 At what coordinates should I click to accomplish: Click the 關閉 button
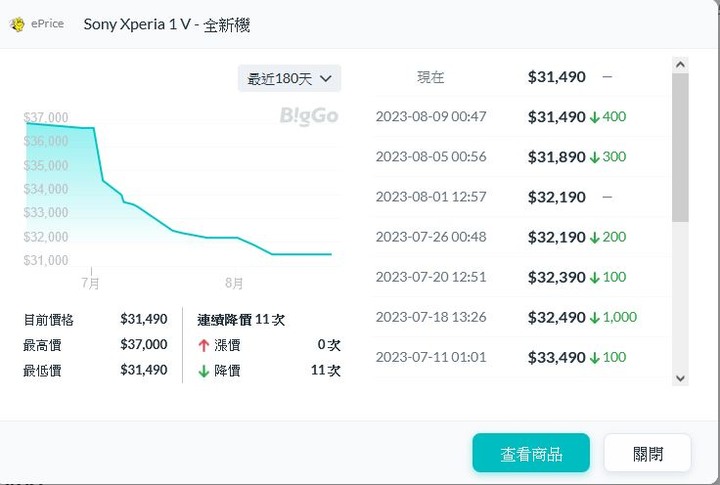point(647,453)
